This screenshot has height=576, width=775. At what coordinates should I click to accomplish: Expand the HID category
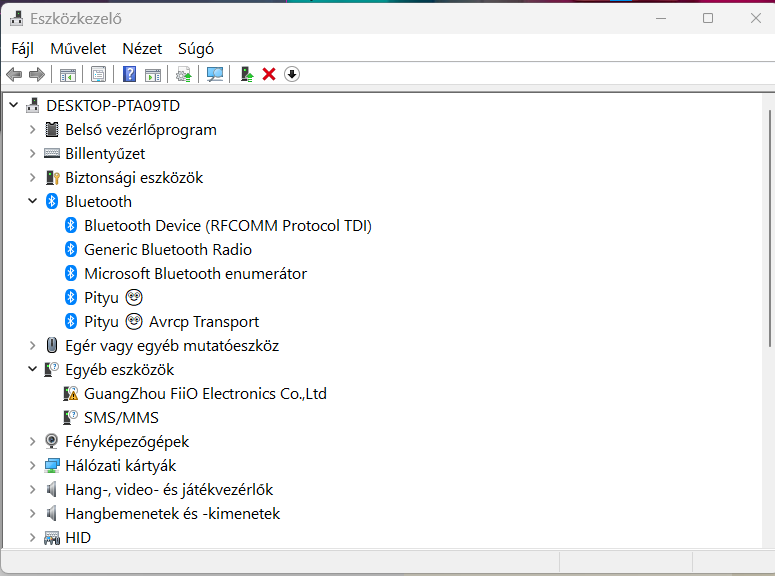pyautogui.click(x=33, y=537)
